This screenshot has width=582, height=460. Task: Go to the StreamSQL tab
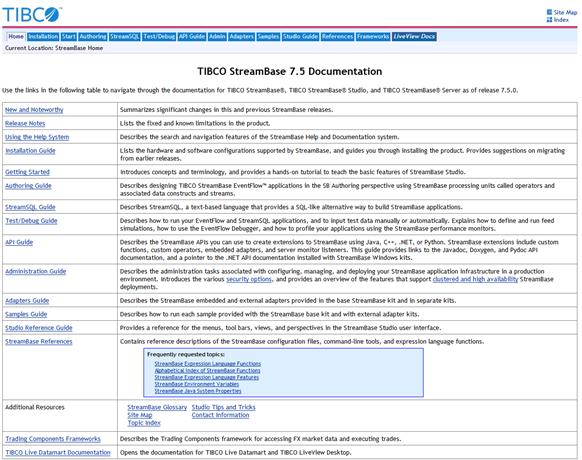(125, 36)
